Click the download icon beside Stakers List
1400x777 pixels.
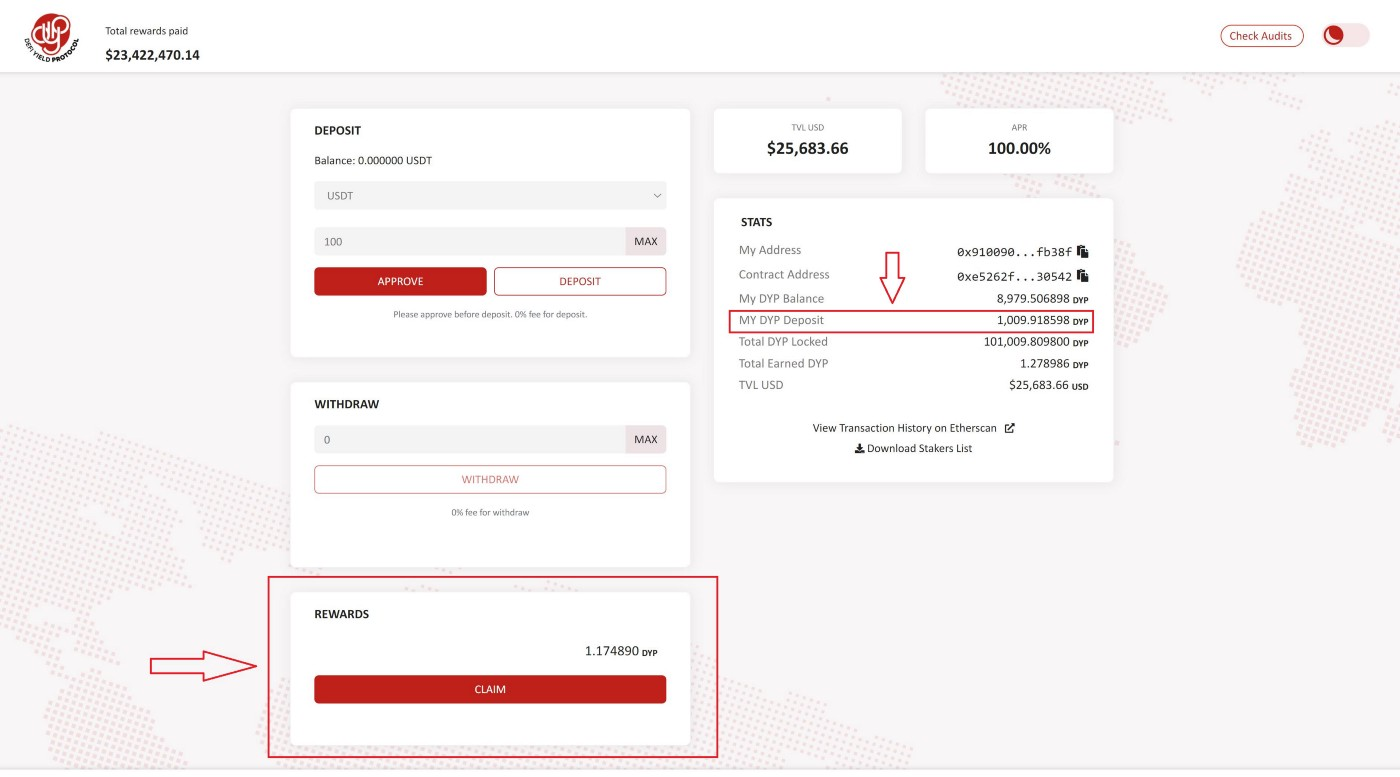pyautogui.click(x=859, y=449)
